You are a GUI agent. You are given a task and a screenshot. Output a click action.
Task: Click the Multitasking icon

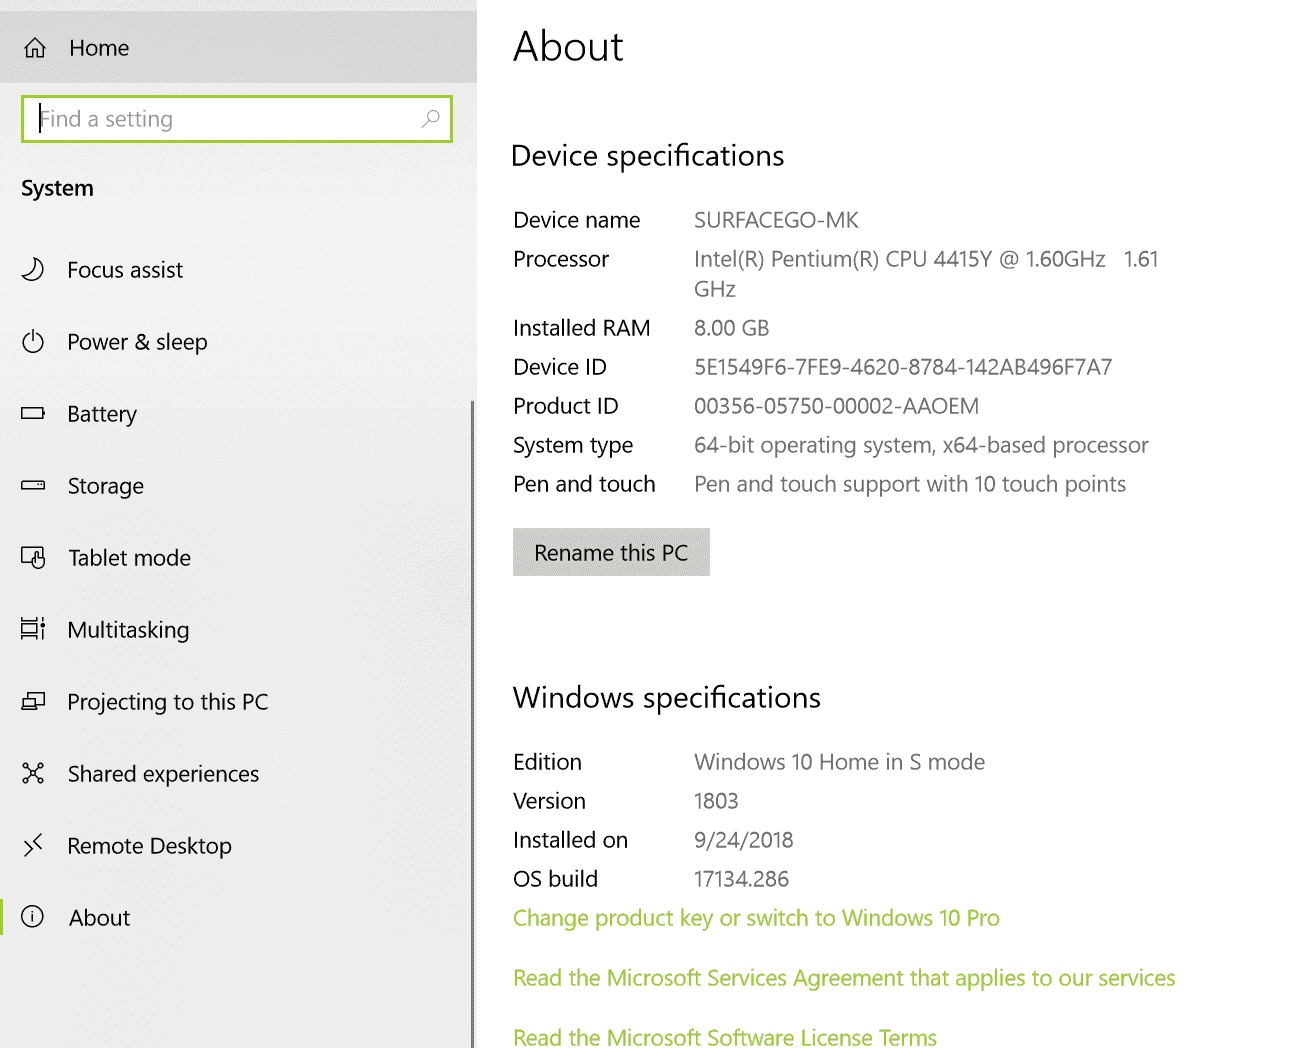(33, 629)
